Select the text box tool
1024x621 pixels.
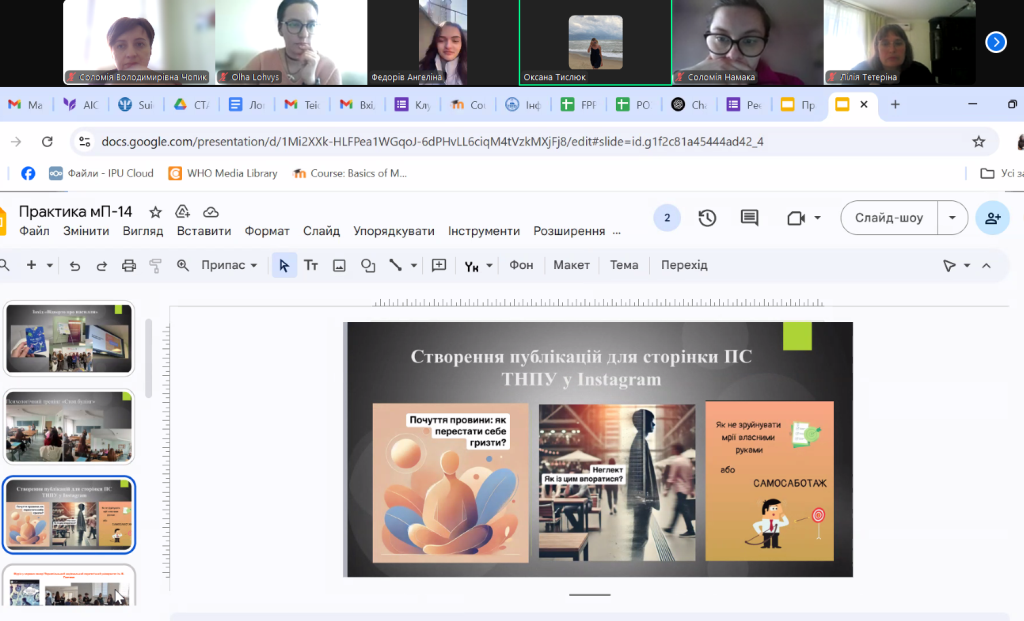[x=311, y=265]
